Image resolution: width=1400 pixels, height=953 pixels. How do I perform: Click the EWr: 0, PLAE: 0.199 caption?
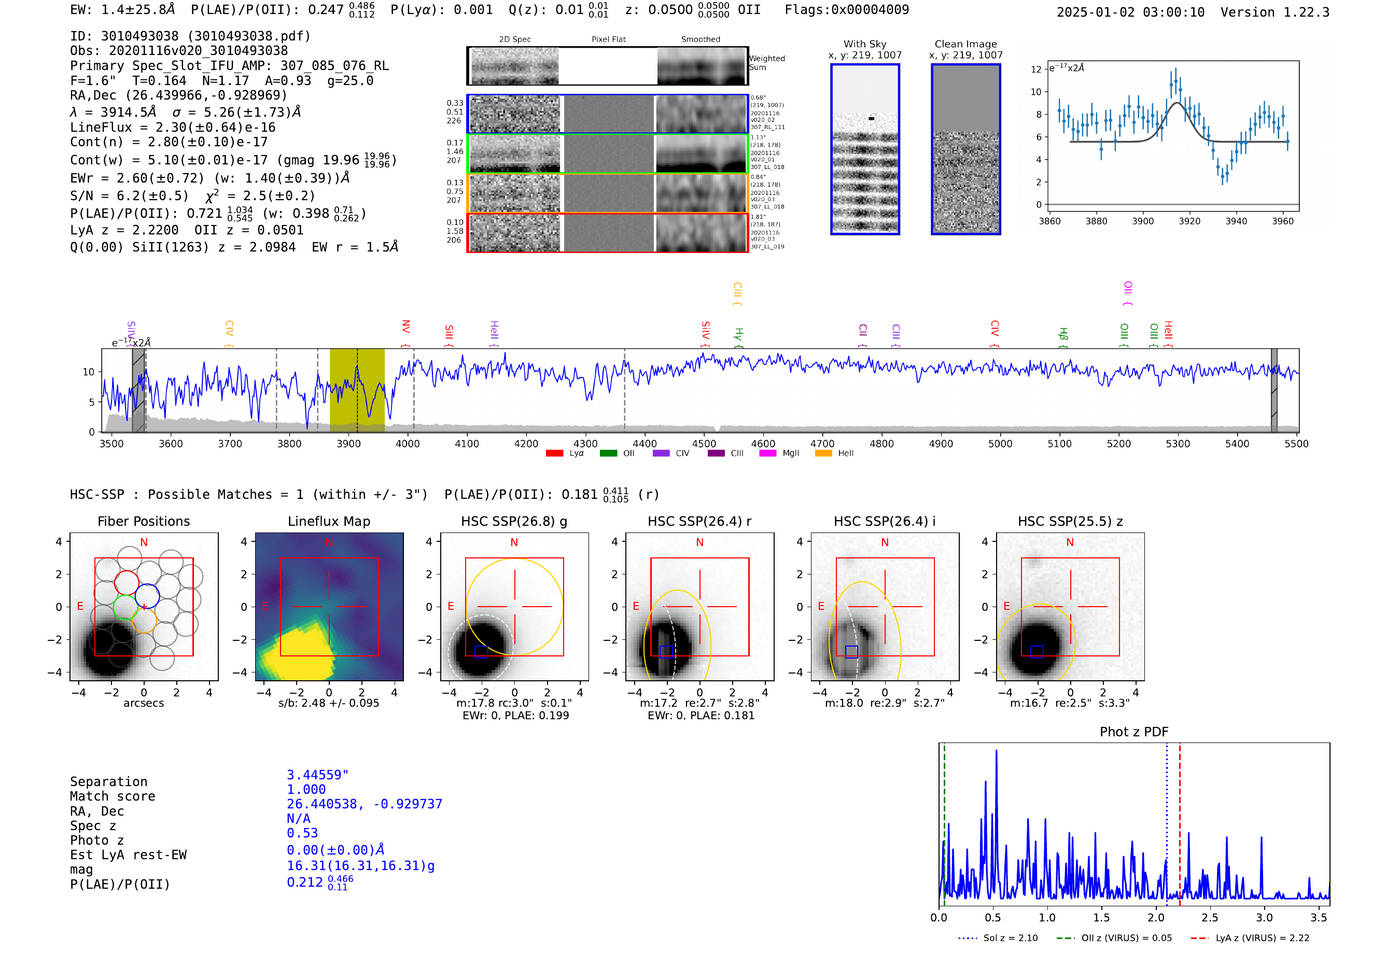tap(516, 716)
